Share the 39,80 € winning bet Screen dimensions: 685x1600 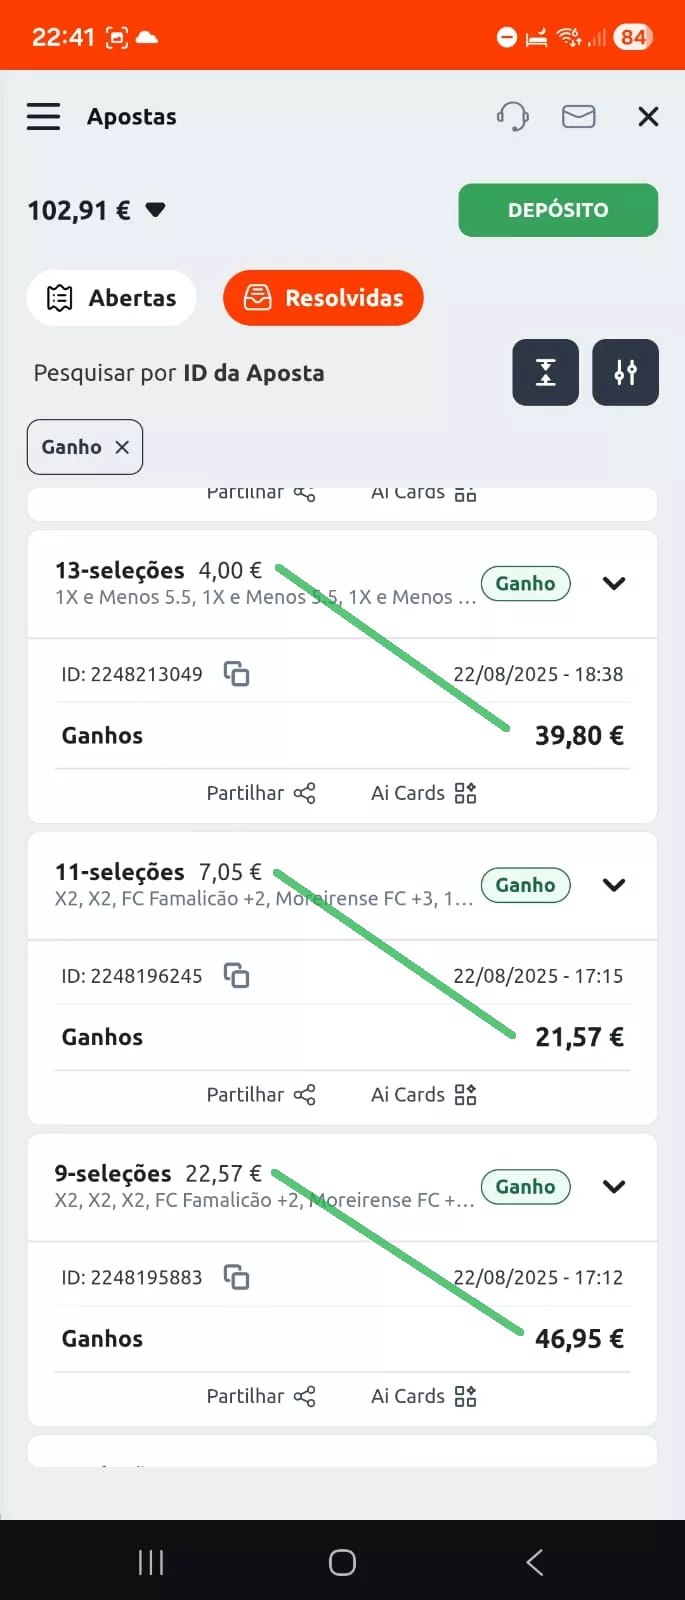coord(261,793)
